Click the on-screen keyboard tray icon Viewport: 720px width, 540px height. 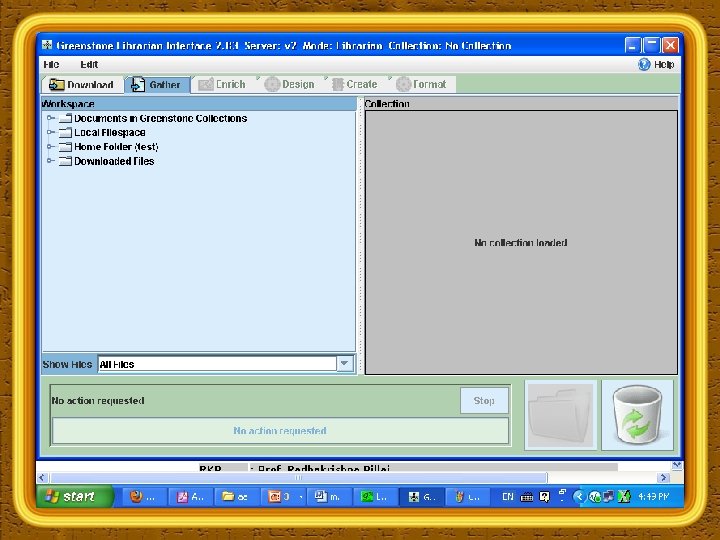[x=527, y=496]
